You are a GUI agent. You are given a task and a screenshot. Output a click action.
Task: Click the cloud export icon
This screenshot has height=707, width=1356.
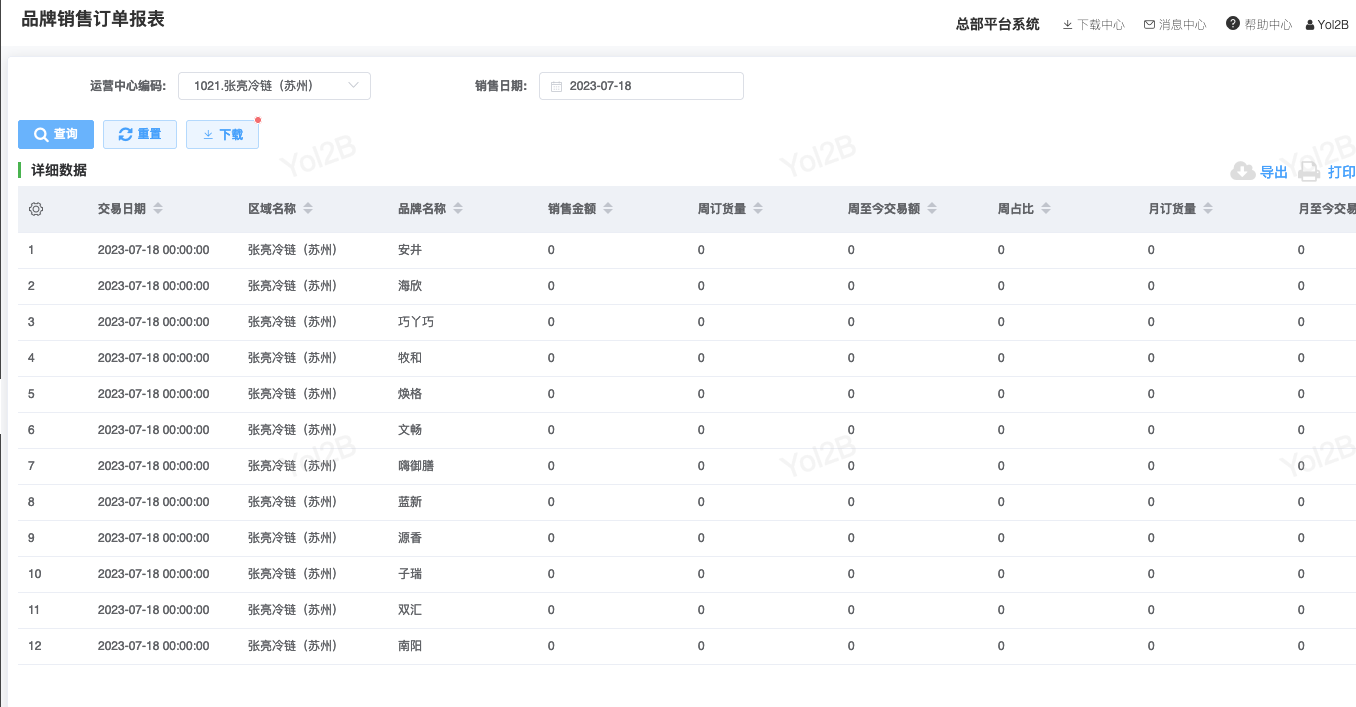click(1242, 172)
